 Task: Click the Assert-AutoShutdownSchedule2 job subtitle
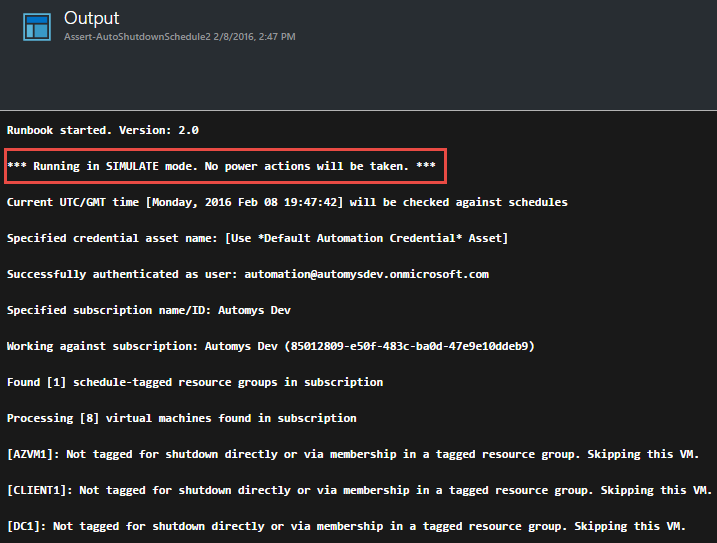coord(138,37)
